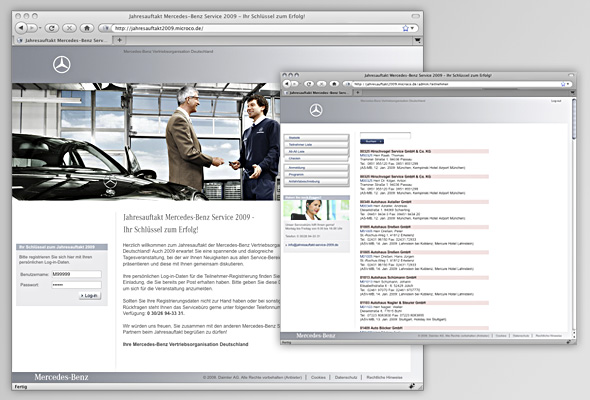590x400 pixels.
Task: Click the blue Suchen button
Action: click(x=372, y=141)
